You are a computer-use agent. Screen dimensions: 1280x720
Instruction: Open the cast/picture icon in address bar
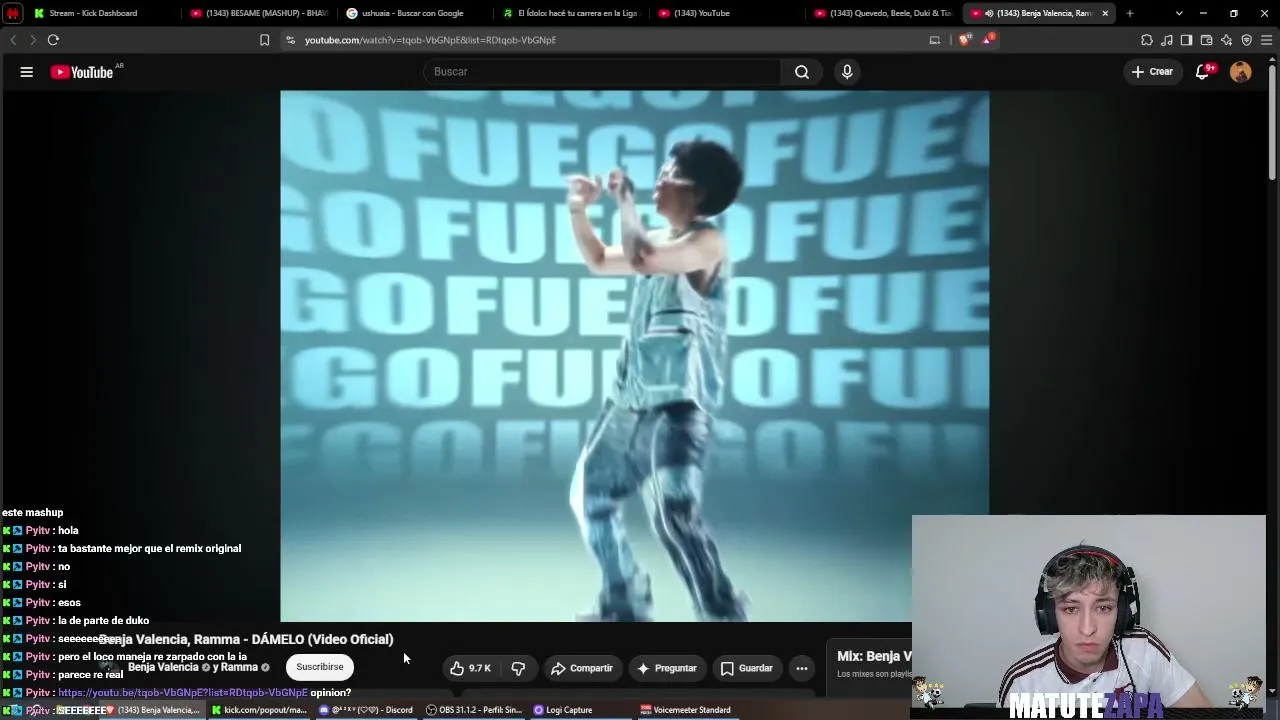935,40
